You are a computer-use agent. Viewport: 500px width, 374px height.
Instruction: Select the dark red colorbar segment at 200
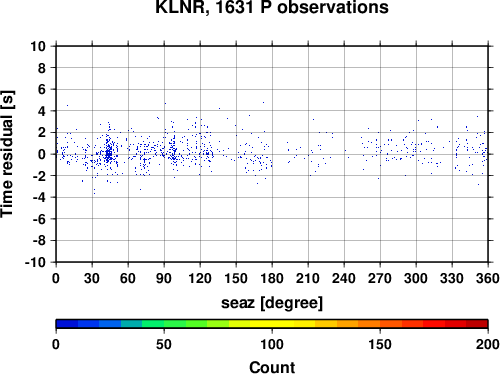[x=477, y=324]
